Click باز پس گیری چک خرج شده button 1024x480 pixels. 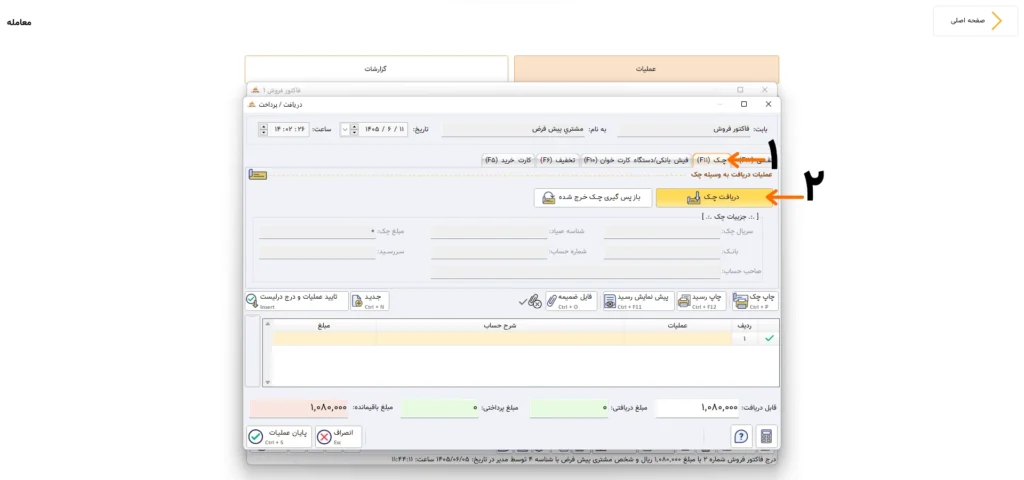[x=592, y=198]
